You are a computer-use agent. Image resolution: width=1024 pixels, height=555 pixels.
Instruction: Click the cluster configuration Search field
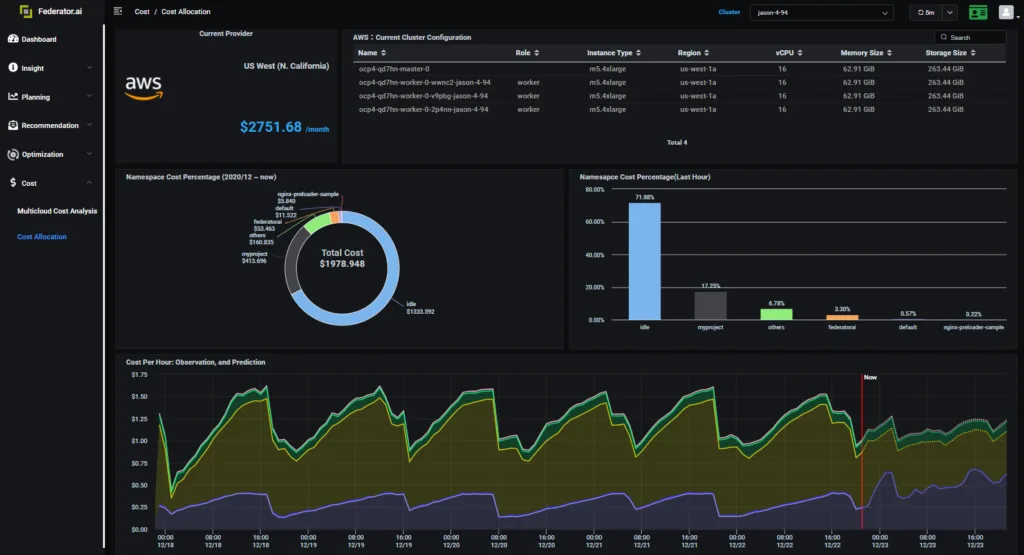(970, 37)
